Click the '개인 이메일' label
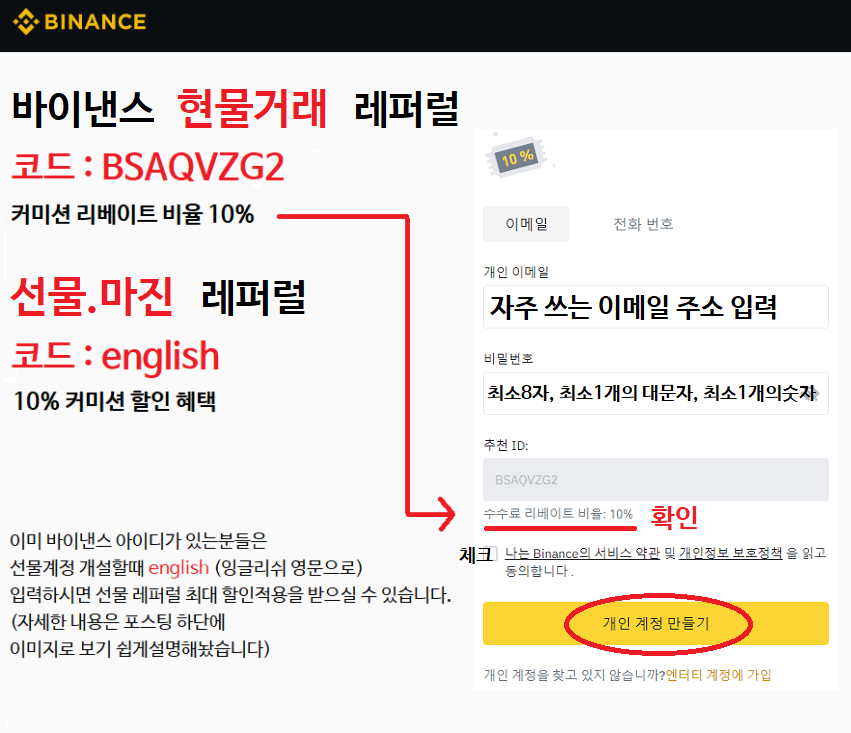This screenshot has height=733, width=851. click(516, 272)
